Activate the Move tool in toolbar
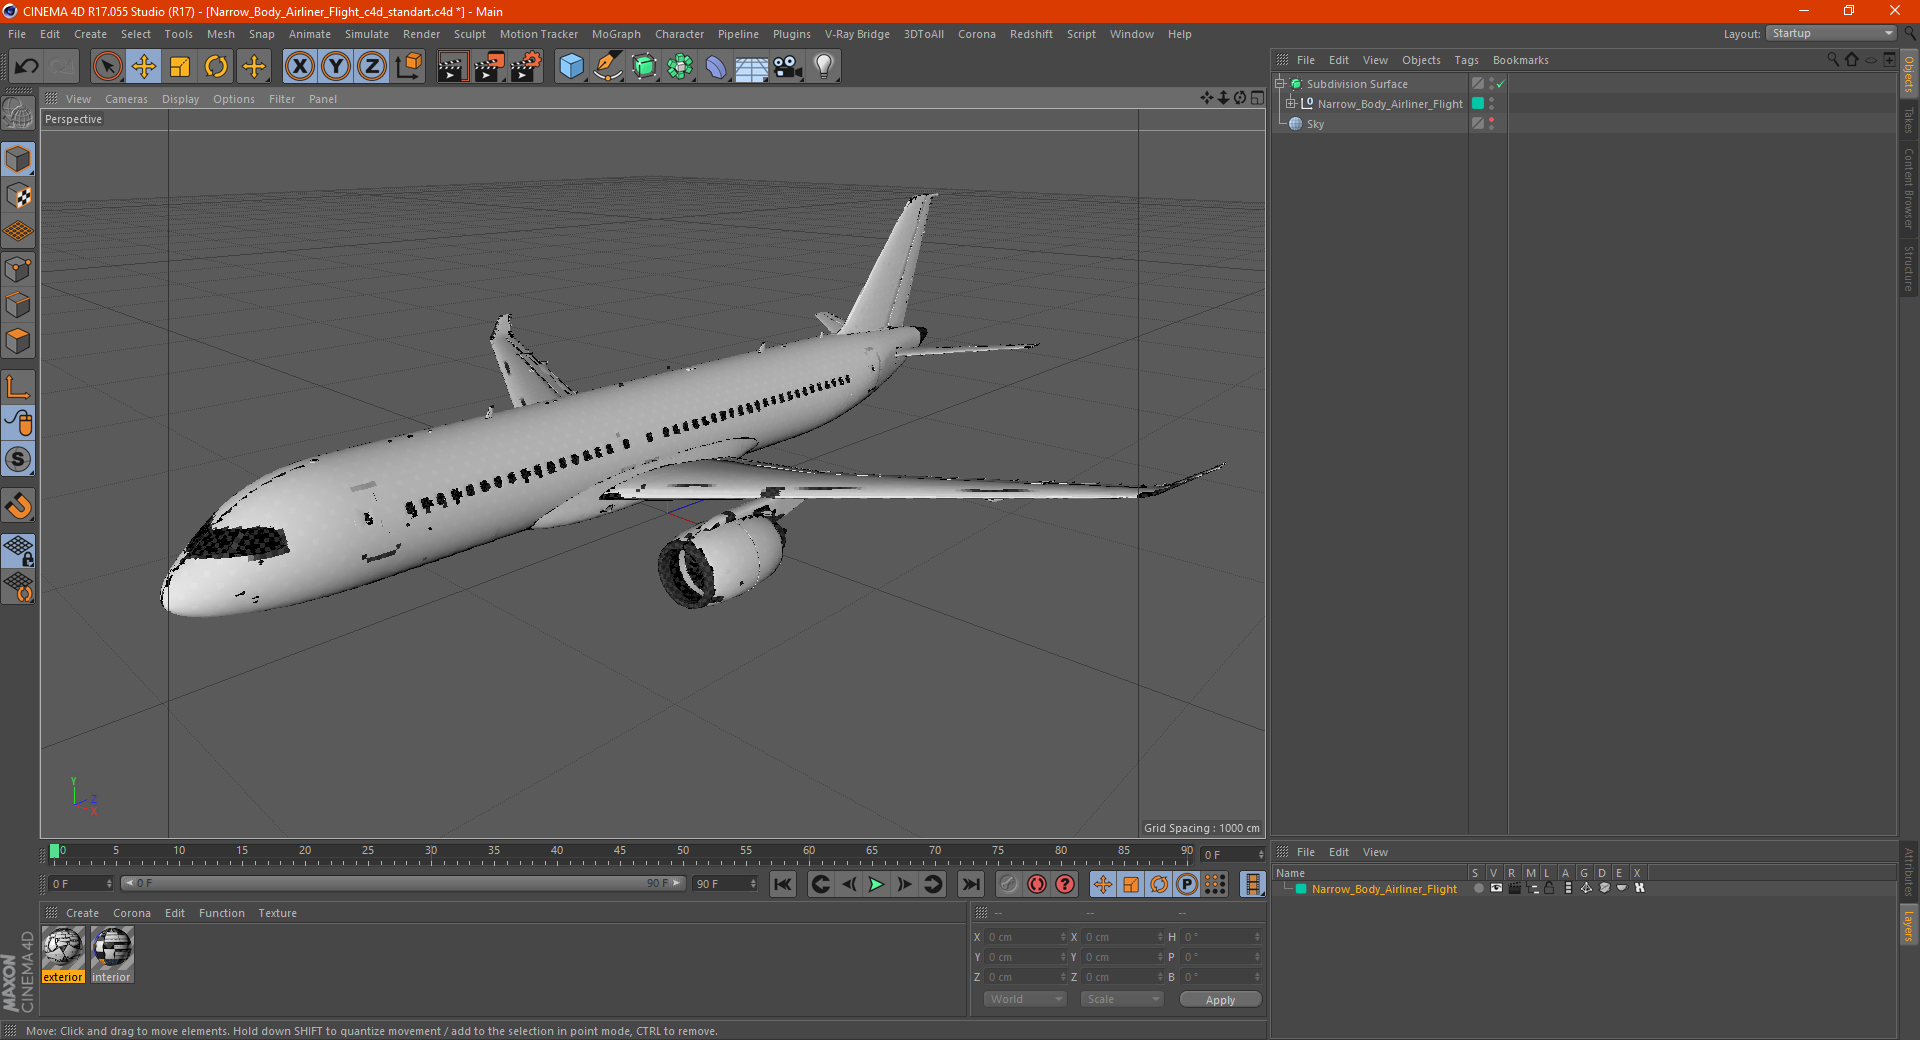Viewport: 1920px width, 1040px height. pos(144,67)
